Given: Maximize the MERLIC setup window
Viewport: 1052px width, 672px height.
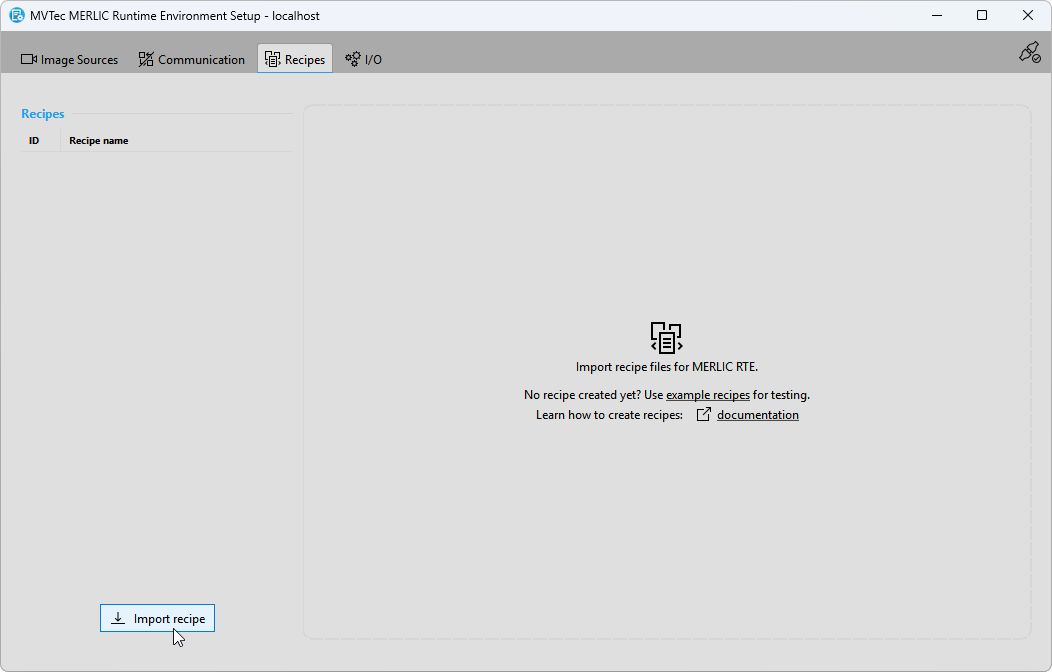Looking at the screenshot, I should pyautogui.click(x=982, y=16).
